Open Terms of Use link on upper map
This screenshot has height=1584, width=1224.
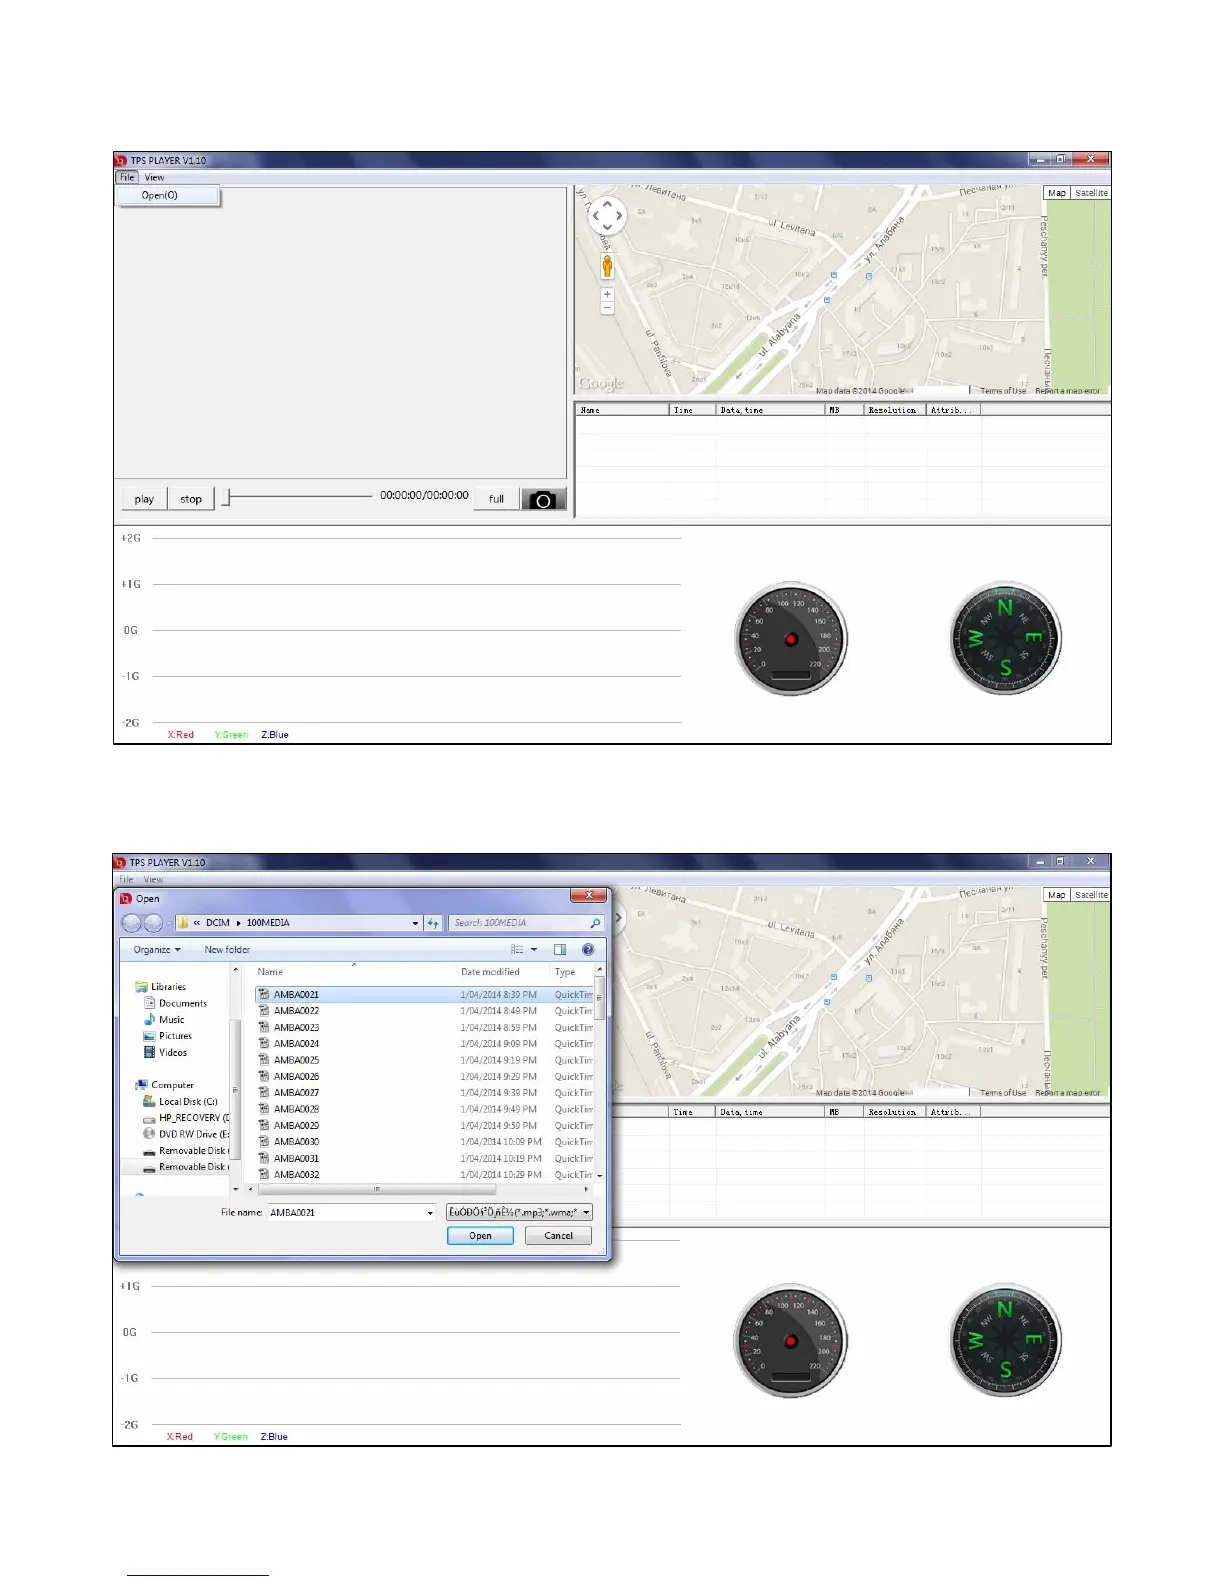1003,391
